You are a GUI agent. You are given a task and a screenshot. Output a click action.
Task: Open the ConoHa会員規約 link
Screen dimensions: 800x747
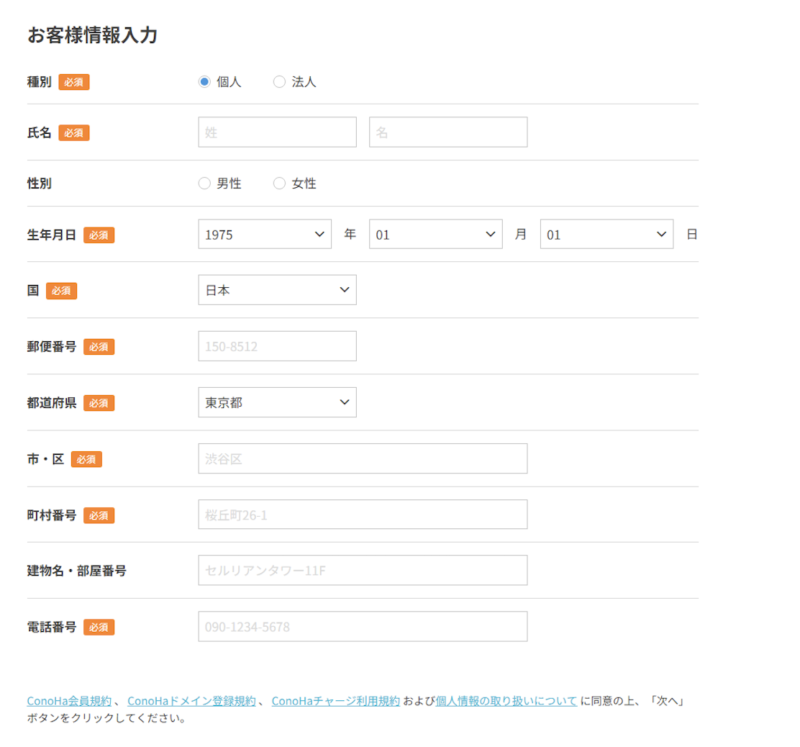tap(69, 701)
